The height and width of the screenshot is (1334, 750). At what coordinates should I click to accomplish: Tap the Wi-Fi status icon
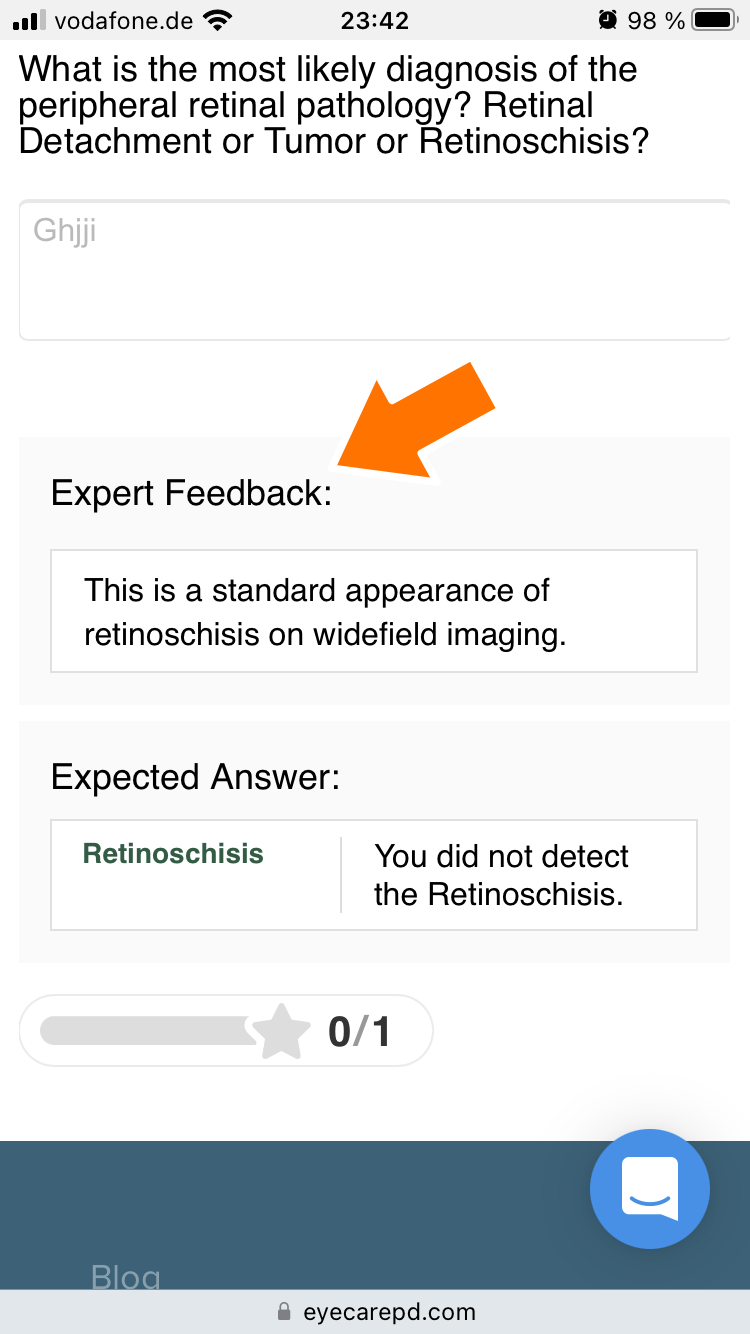click(215, 19)
